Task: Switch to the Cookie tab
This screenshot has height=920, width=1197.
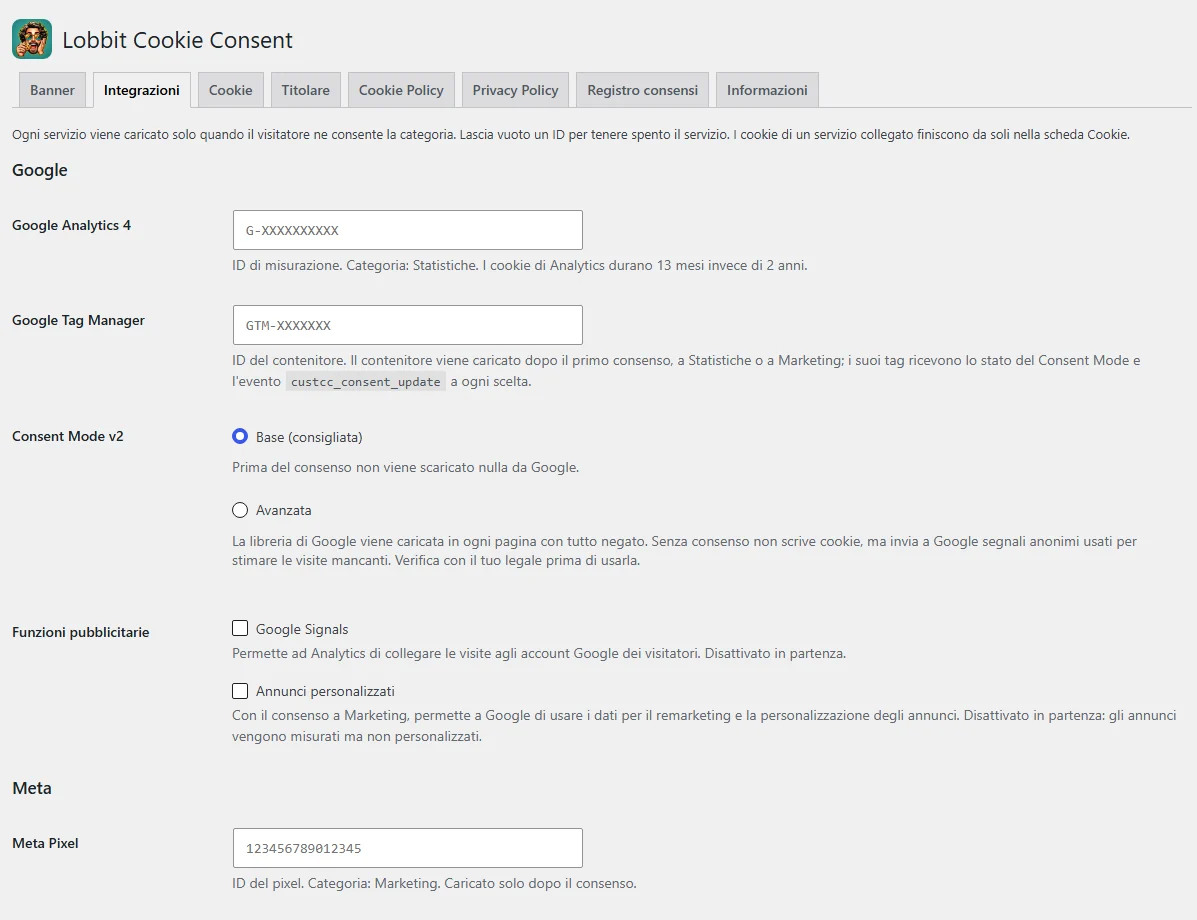Action: (x=231, y=90)
